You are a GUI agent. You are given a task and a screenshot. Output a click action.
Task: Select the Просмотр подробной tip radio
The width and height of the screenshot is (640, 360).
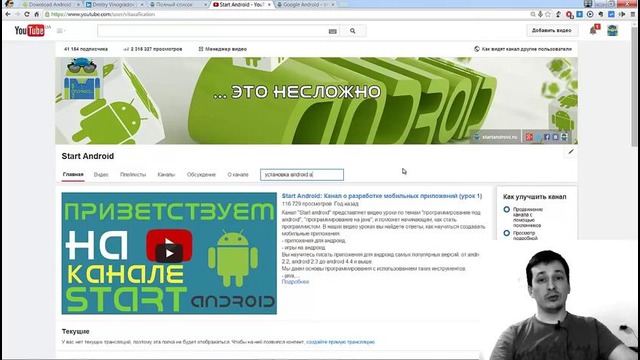[x=507, y=233]
